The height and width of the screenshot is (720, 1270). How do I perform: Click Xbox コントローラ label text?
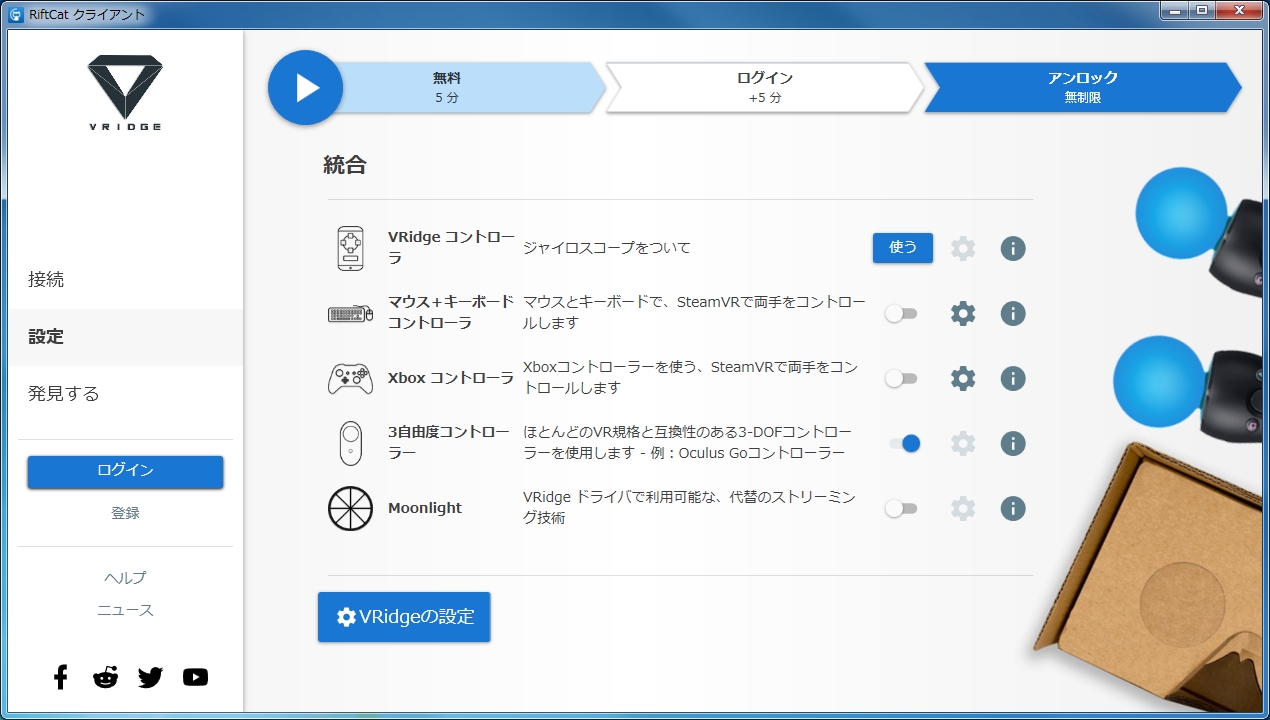(x=451, y=379)
